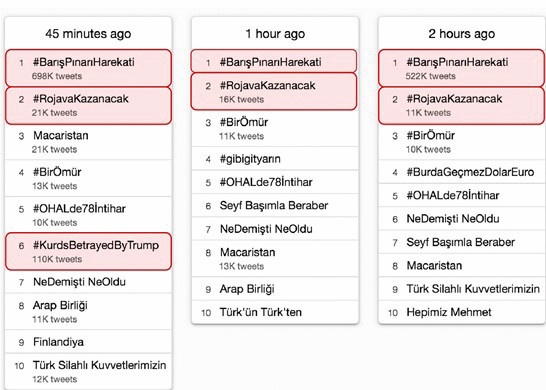This screenshot has width=546, height=390.
Task: Open #BurdaGeçmezDolarEuro hashtag
Action: tap(462, 172)
